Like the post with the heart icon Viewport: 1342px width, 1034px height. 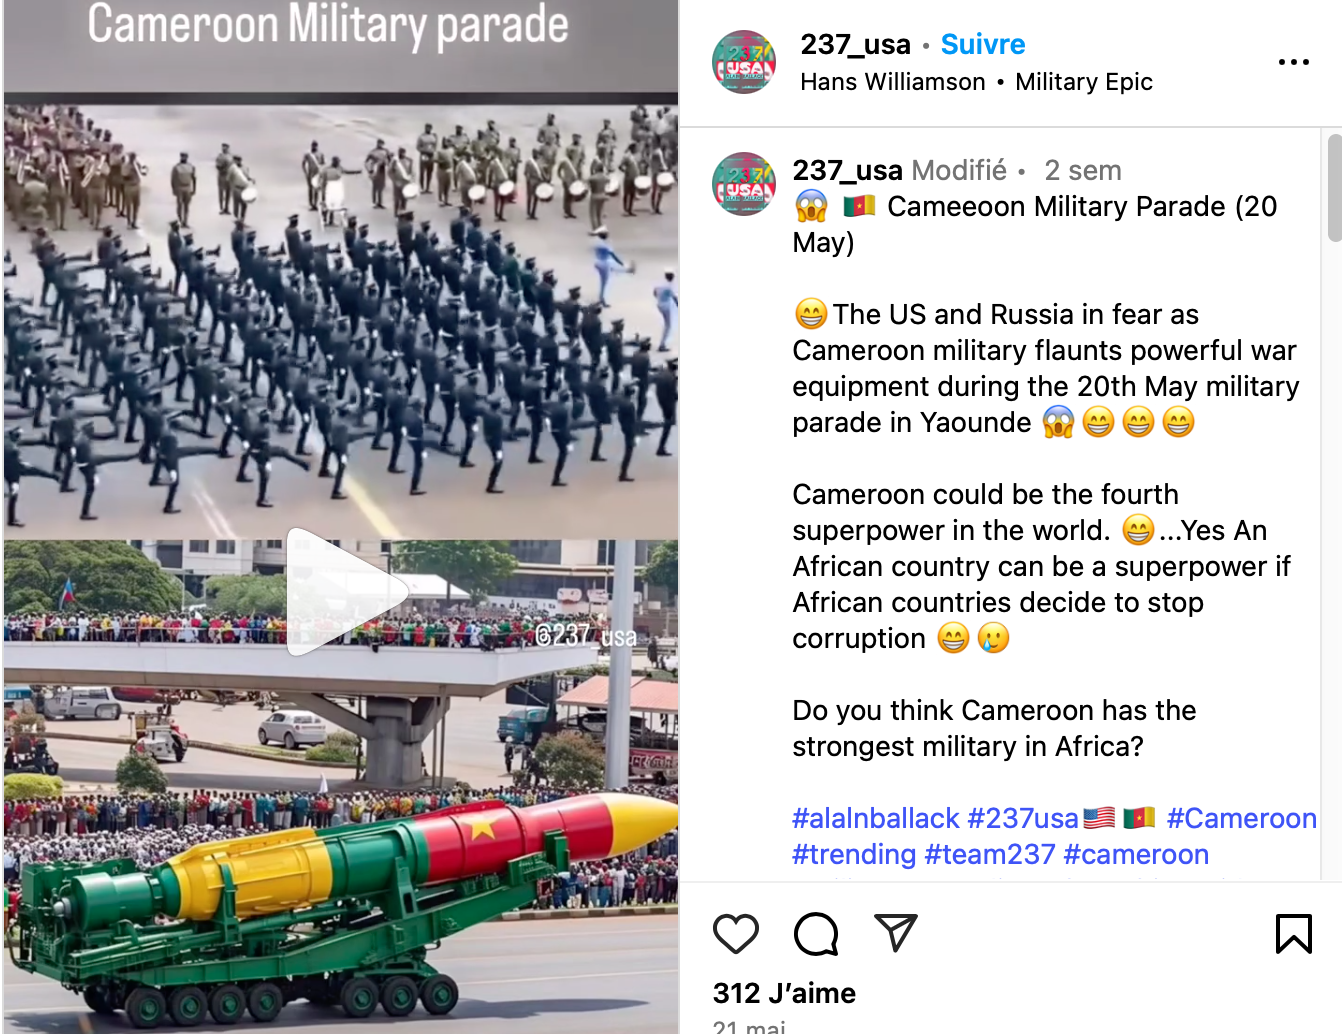coord(736,933)
